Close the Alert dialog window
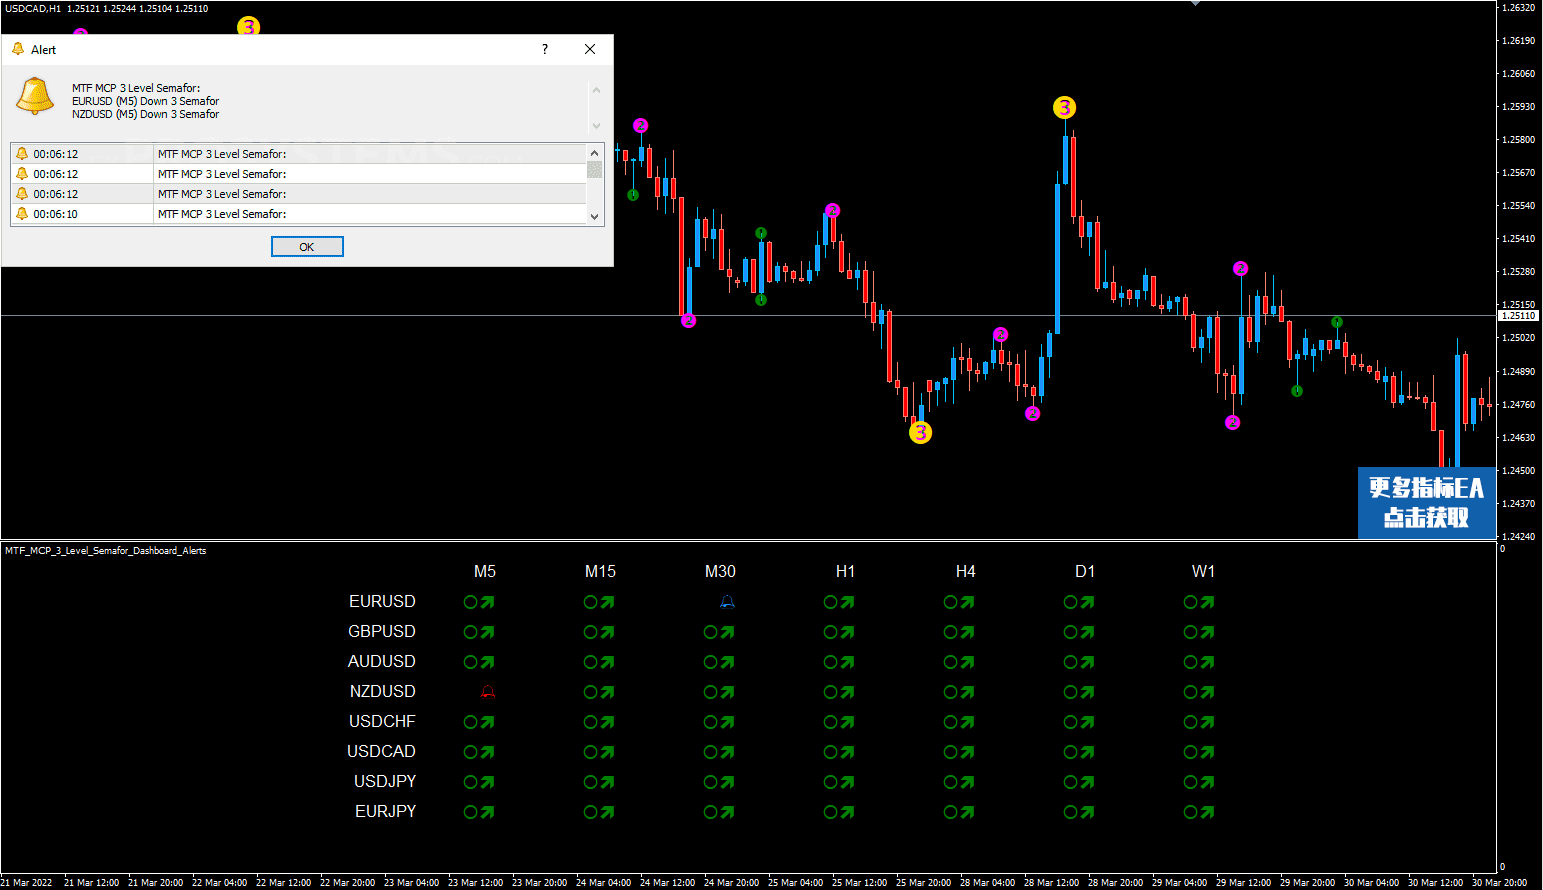The height and width of the screenshot is (890, 1543). (x=590, y=49)
